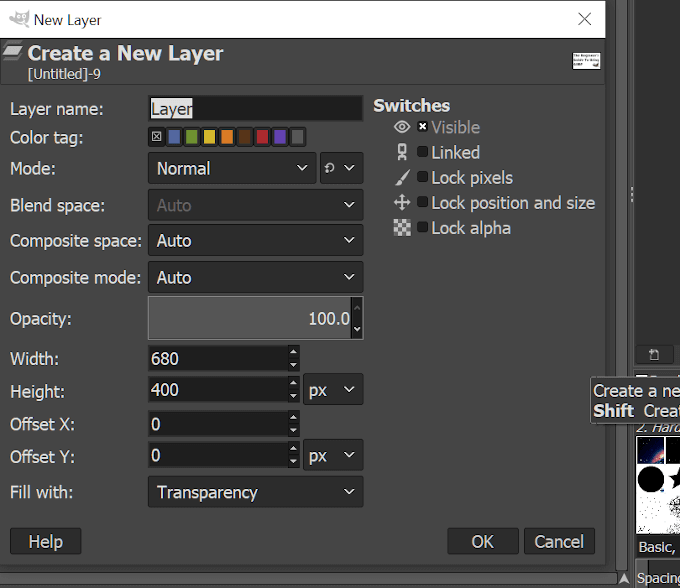Choose the green color tag
Image resolution: width=680 pixels, height=588 pixels.
coord(192,137)
